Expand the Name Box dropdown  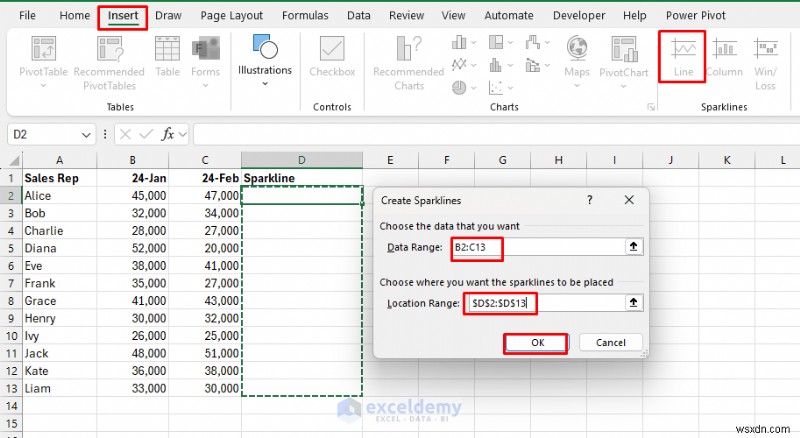click(86, 135)
